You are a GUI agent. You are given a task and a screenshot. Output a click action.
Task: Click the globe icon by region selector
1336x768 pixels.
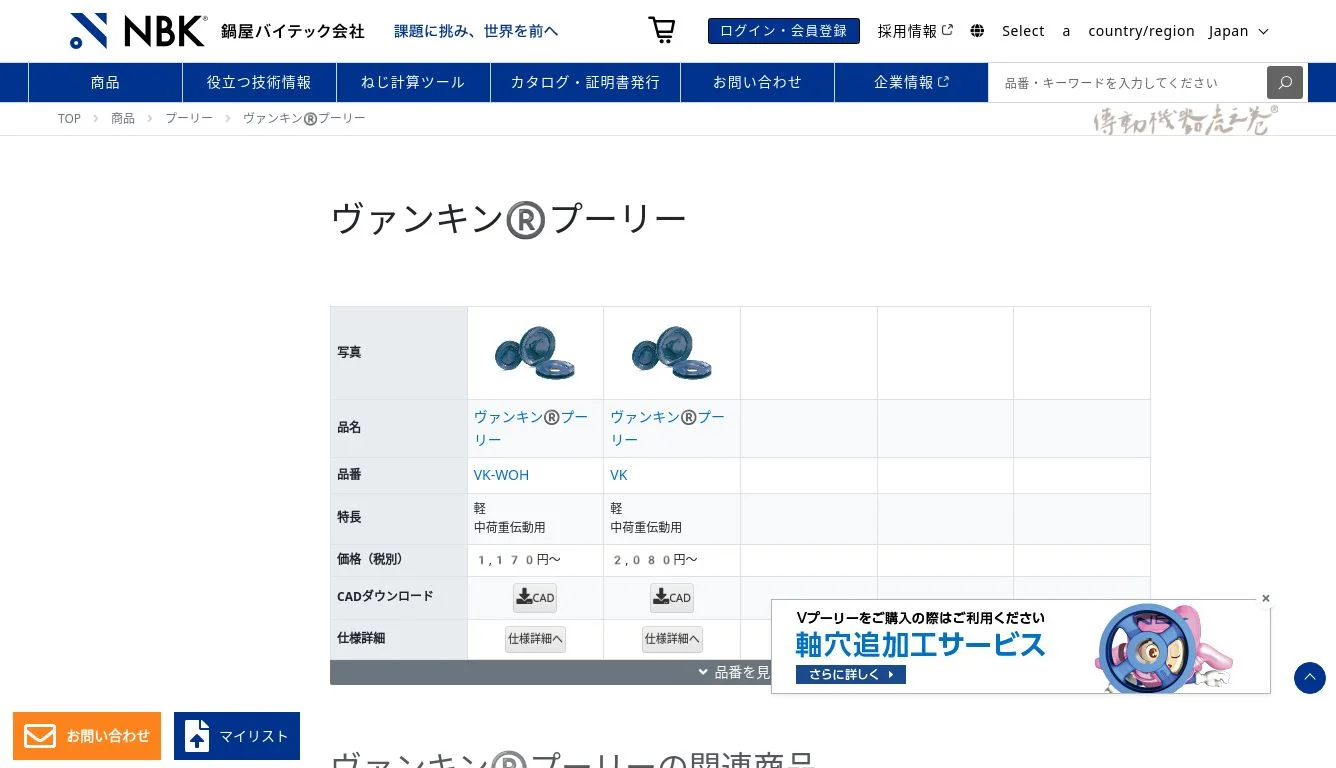[x=977, y=31]
